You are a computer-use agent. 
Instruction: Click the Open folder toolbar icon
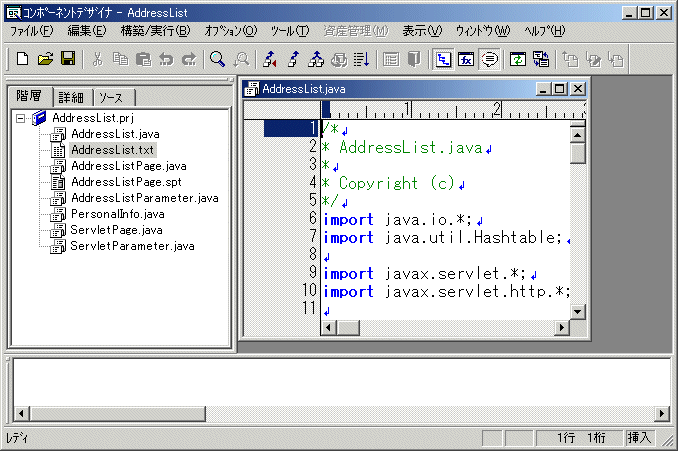[x=45, y=59]
